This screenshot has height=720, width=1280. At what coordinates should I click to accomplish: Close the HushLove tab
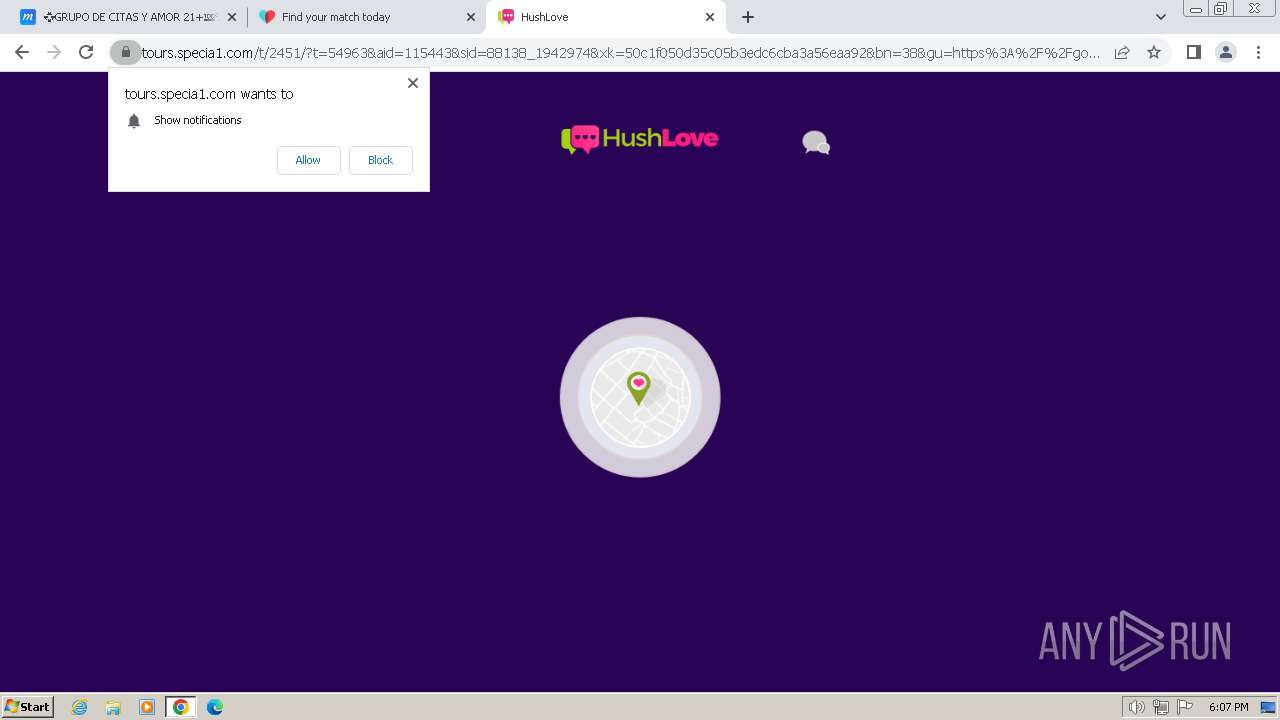pyautogui.click(x=710, y=17)
